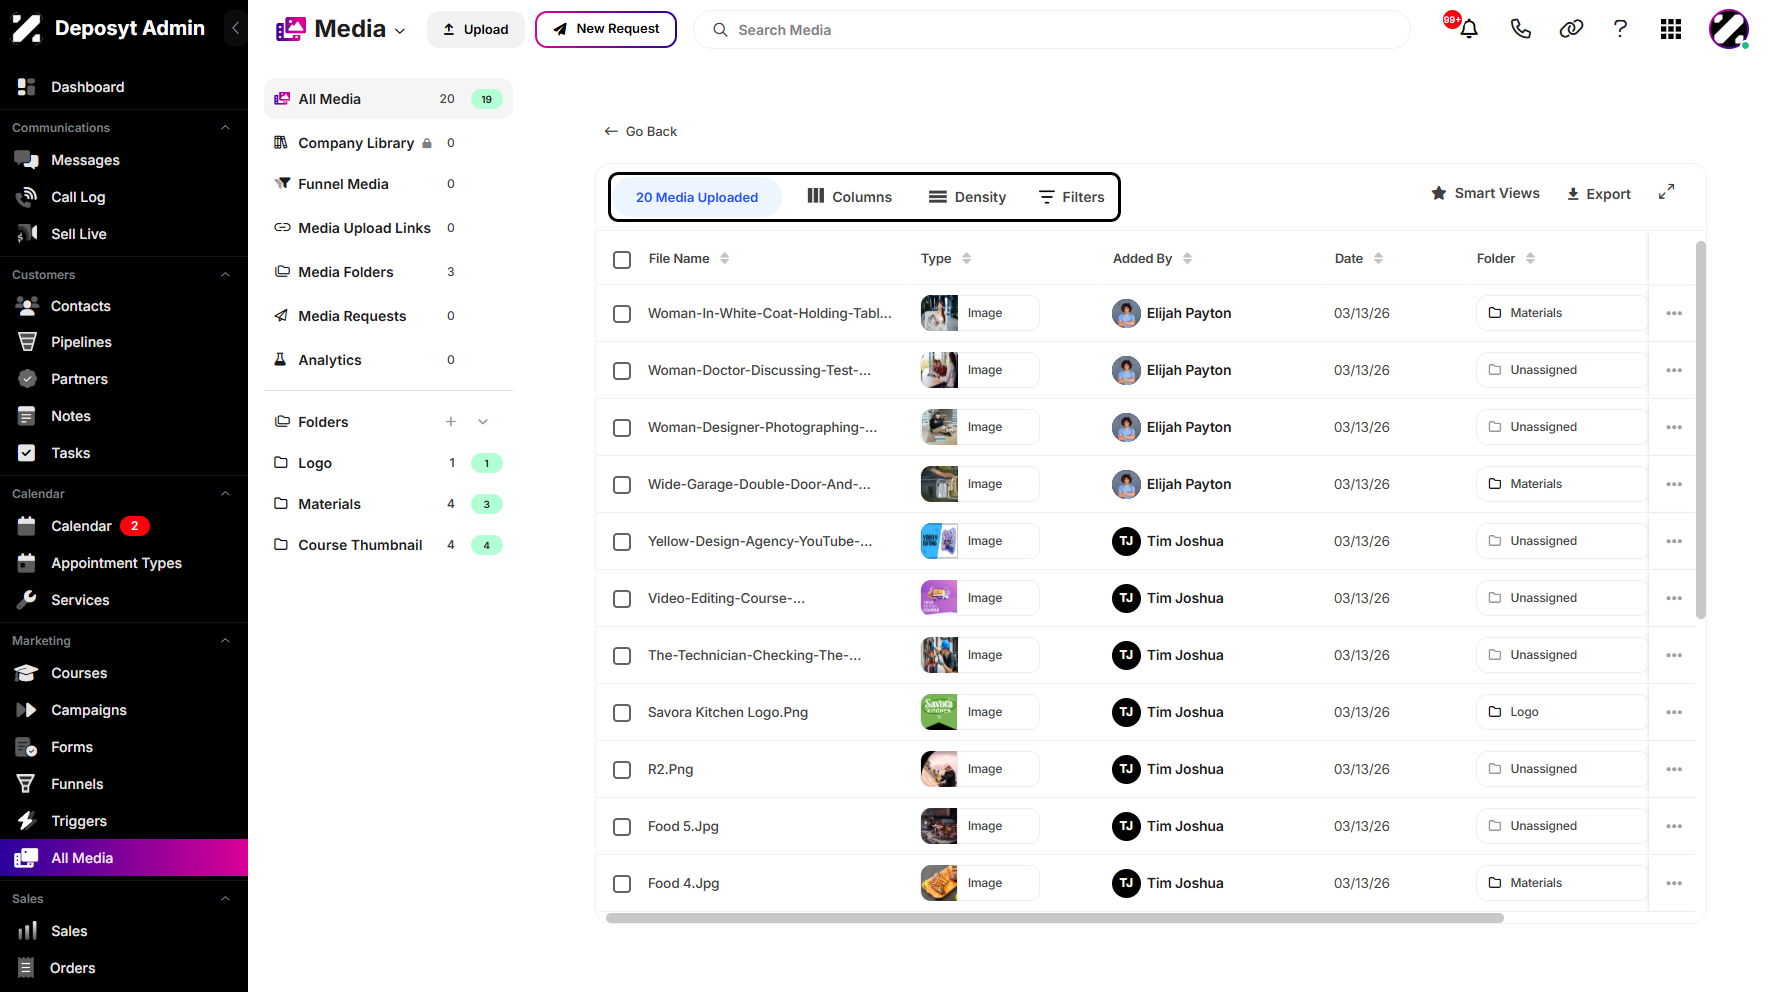Screen dimensions: 1773x992
Task: Select checkbox for Woman-In-White-Coat-Holding-Tabl row
Action: coord(622,314)
